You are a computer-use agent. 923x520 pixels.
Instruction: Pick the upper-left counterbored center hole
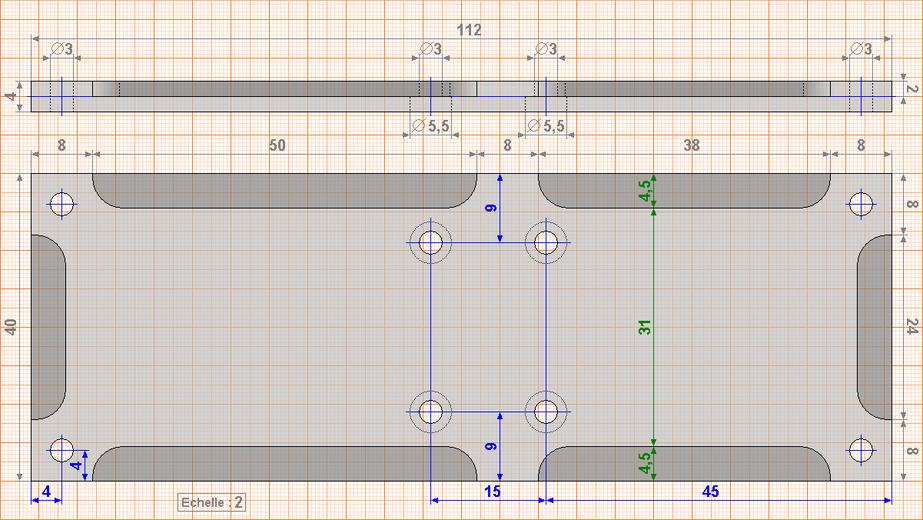tap(431, 242)
